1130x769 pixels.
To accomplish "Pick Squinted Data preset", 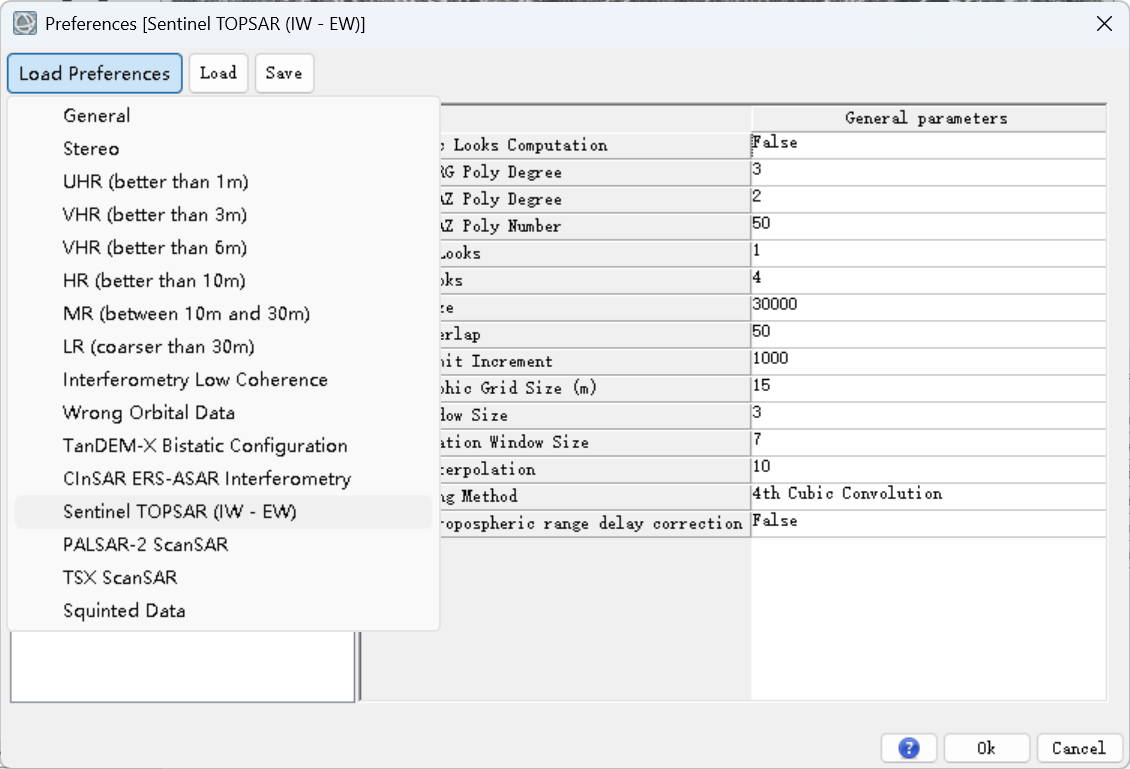I will 223,611.
